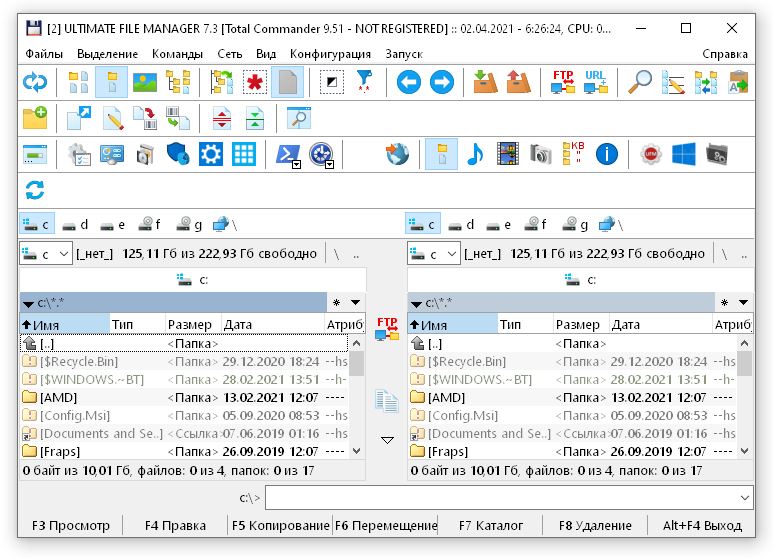Click the globe internet icon
Screen dimensions: 773x558
(397, 154)
